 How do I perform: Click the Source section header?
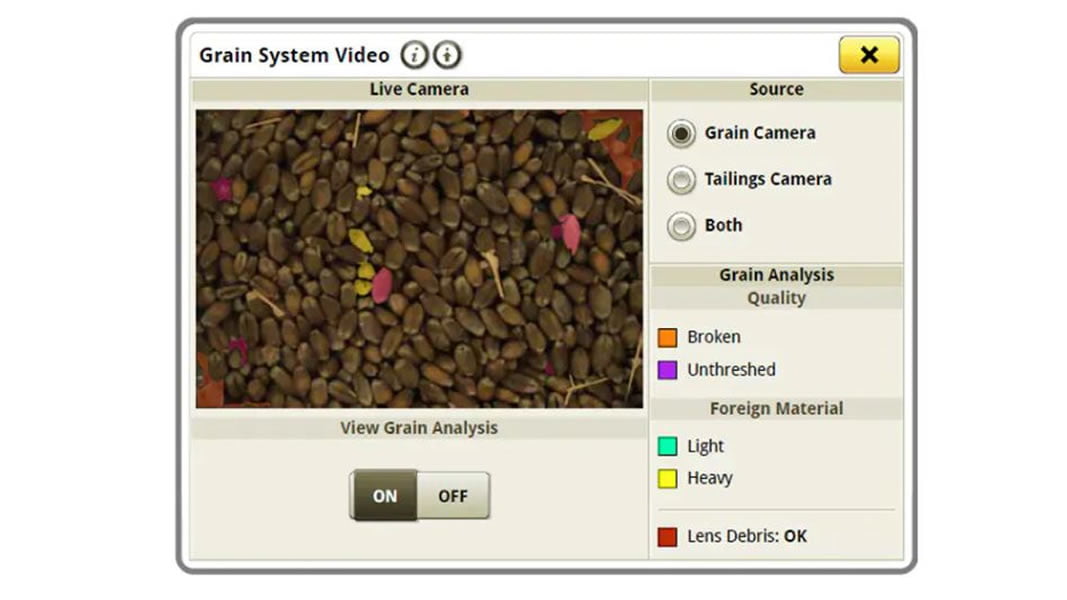click(x=776, y=90)
